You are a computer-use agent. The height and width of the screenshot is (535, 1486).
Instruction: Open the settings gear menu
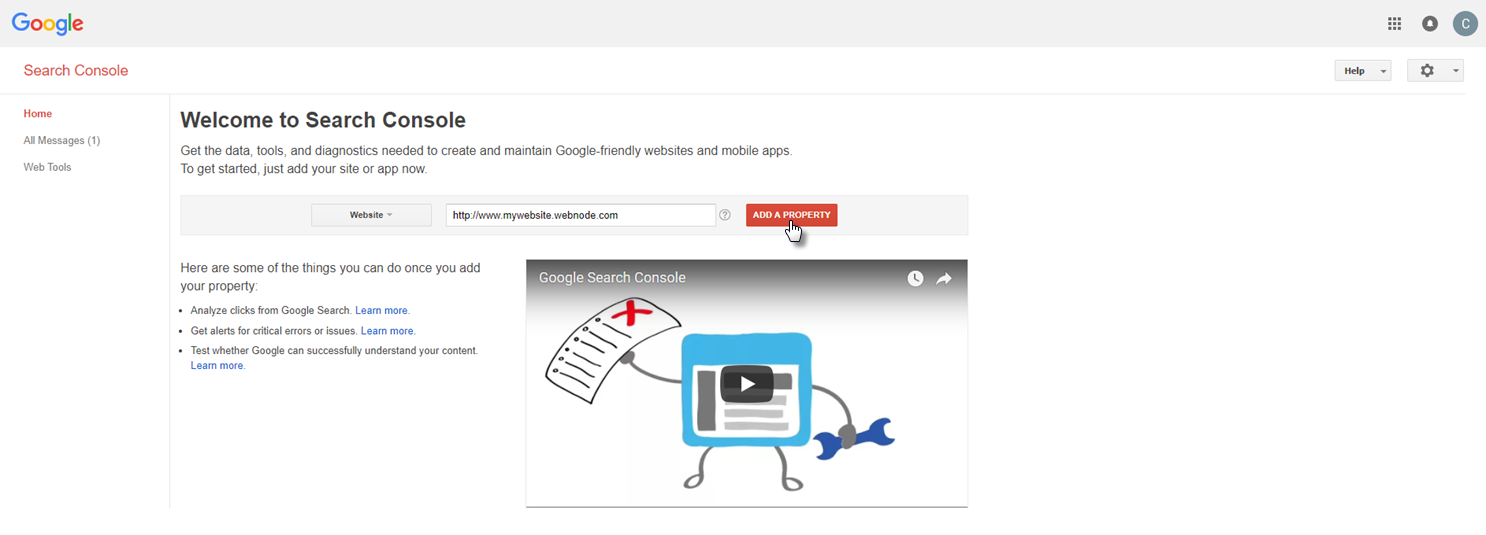(1435, 71)
